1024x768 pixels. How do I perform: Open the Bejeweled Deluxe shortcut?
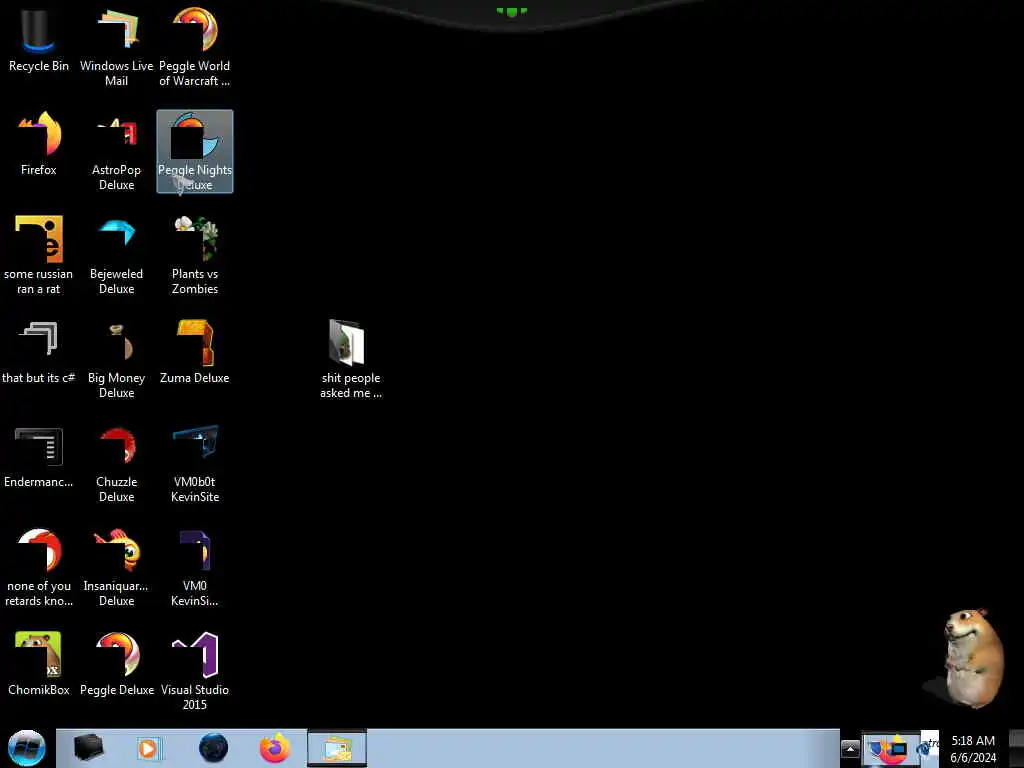point(116,255)
